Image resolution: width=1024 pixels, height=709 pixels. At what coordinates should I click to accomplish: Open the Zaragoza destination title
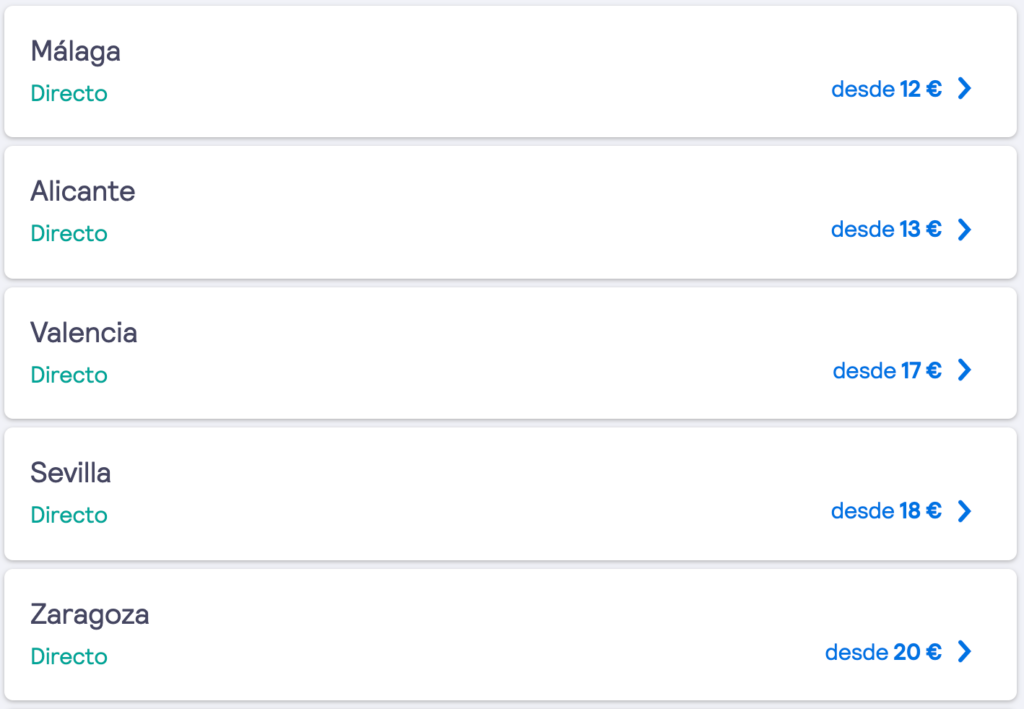click(90, 615)
